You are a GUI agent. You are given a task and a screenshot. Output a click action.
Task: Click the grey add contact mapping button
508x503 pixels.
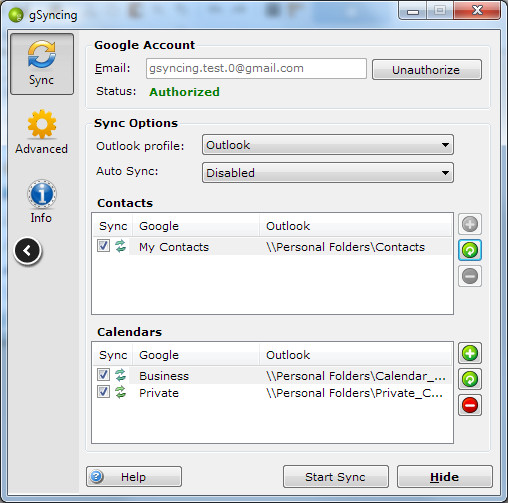point(470,224)
